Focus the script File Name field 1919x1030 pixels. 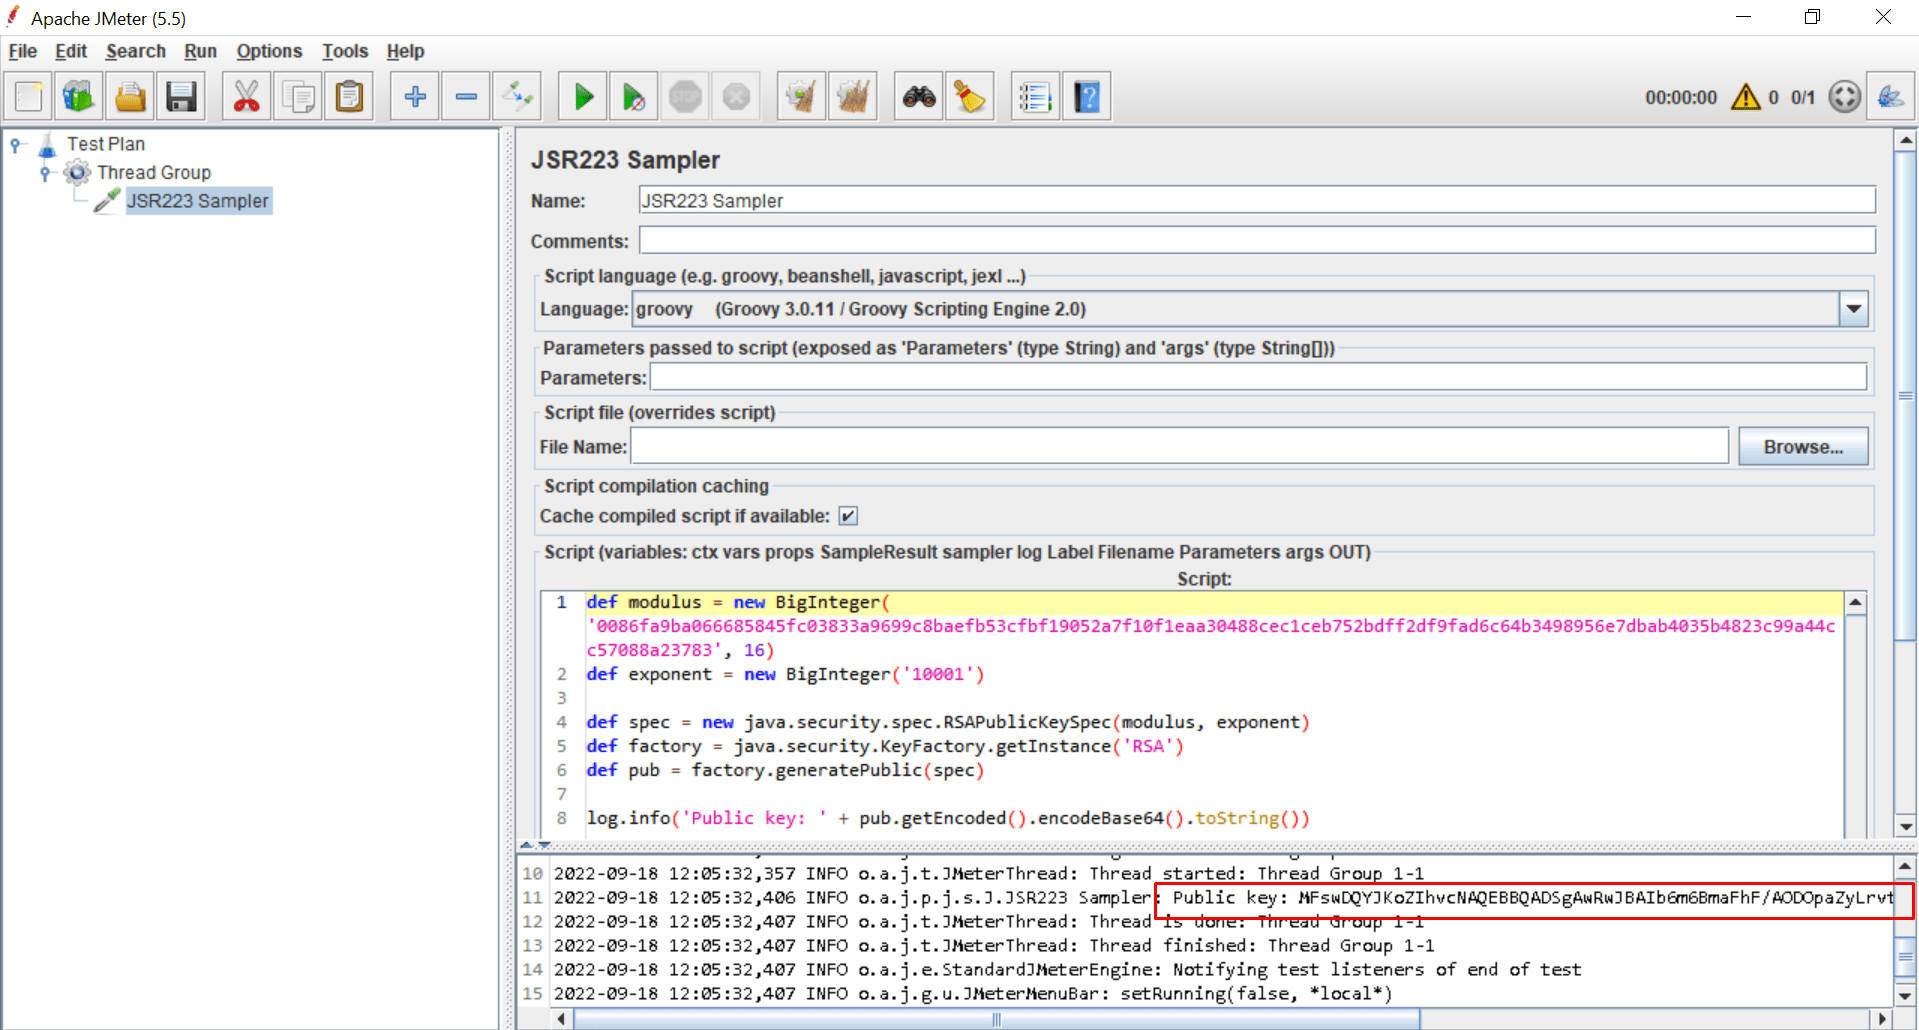click(1180, 446)
